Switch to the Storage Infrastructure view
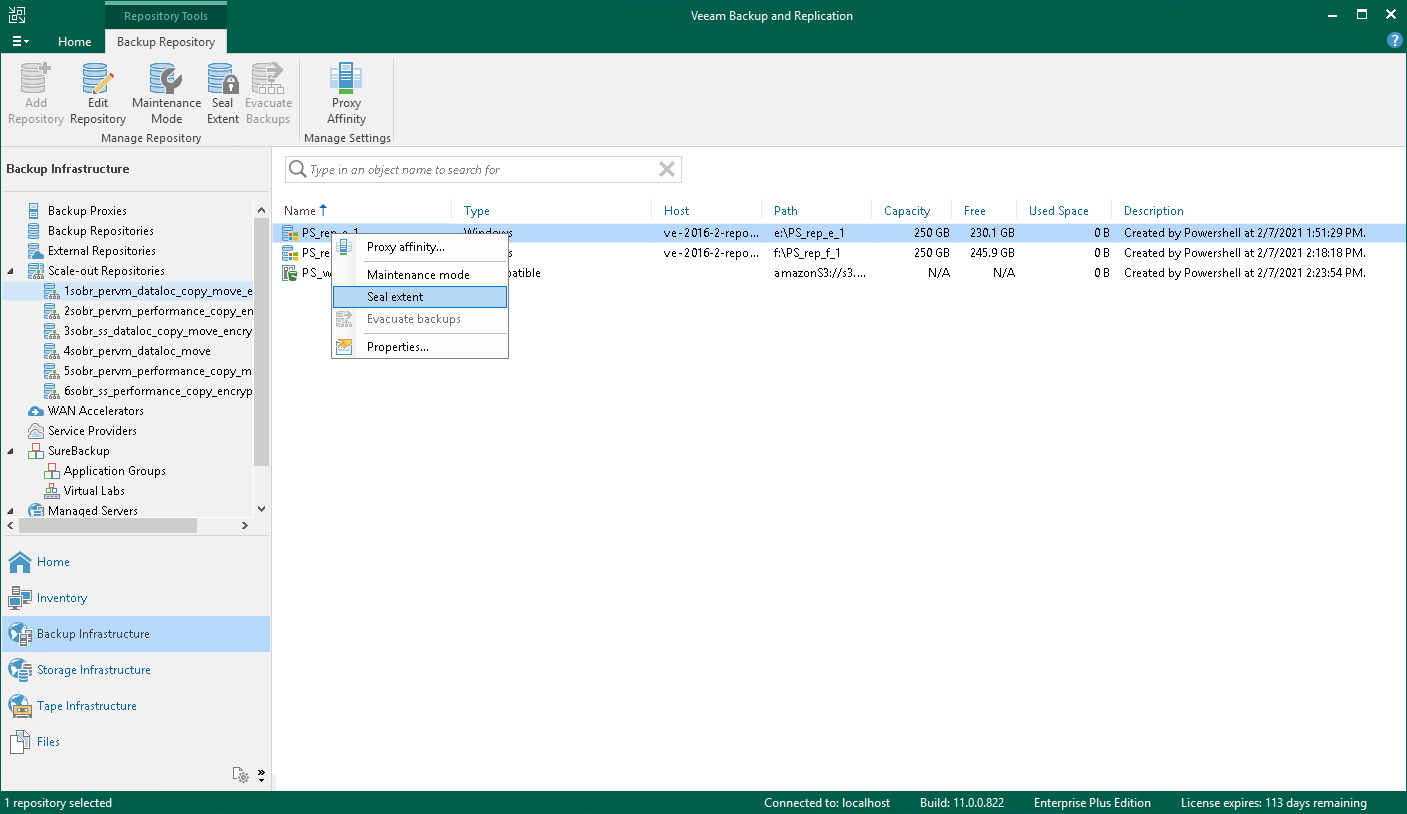Viewport: 1407px width, 814px height. coord(93,670)
